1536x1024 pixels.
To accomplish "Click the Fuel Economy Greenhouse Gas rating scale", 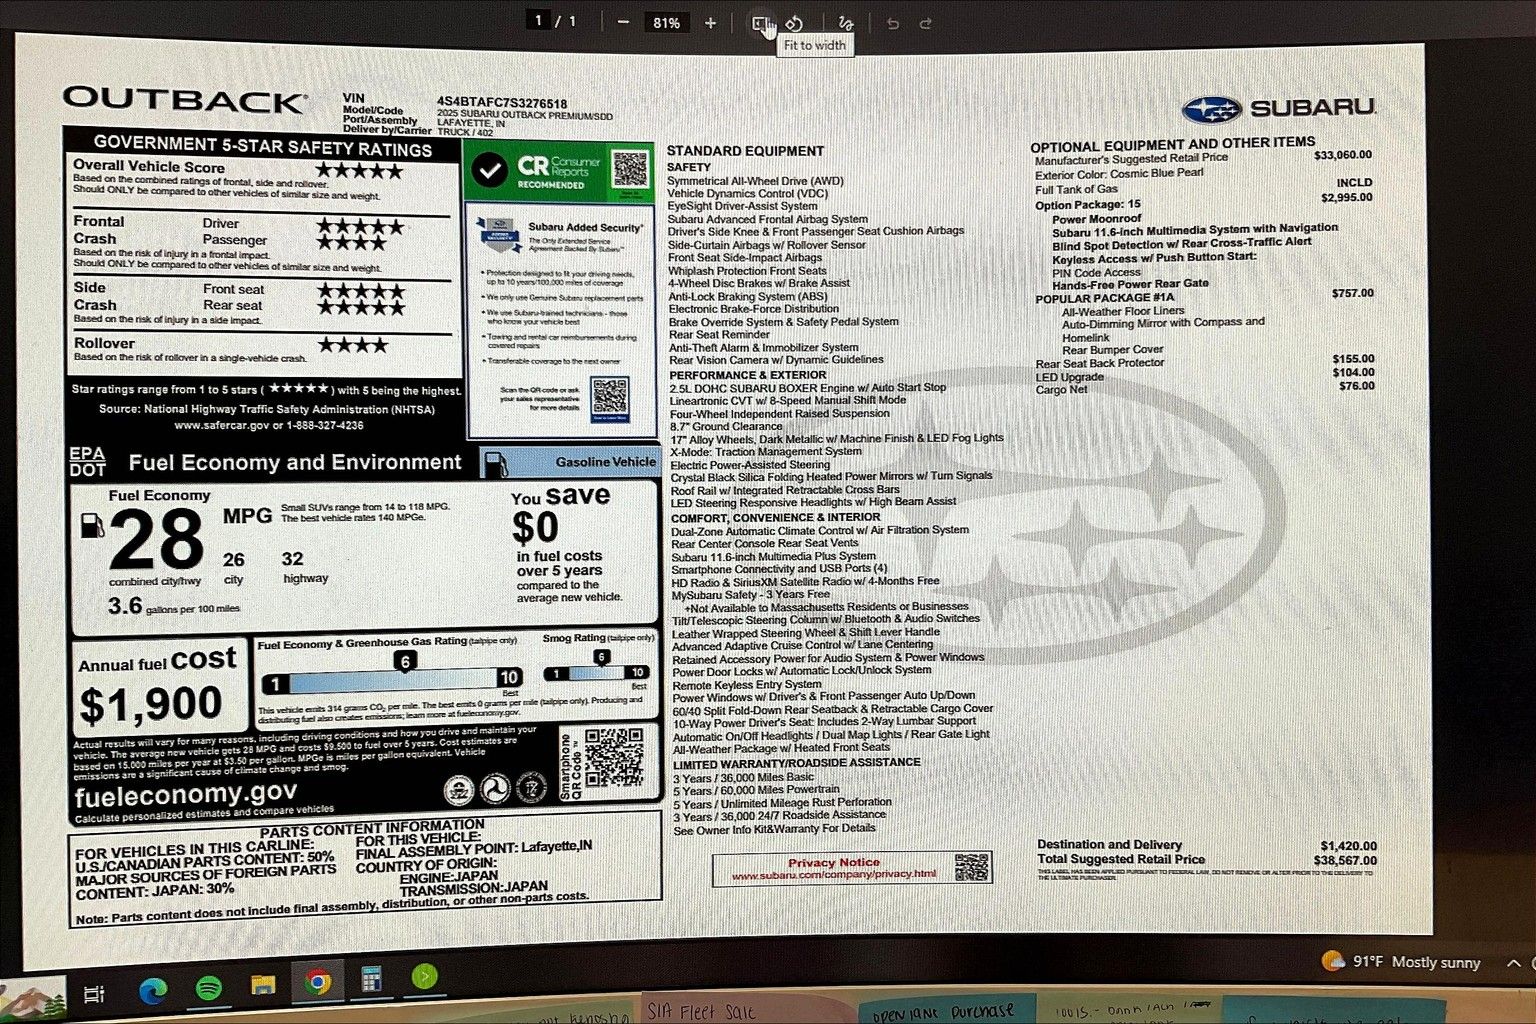I will tap(391, 680).
